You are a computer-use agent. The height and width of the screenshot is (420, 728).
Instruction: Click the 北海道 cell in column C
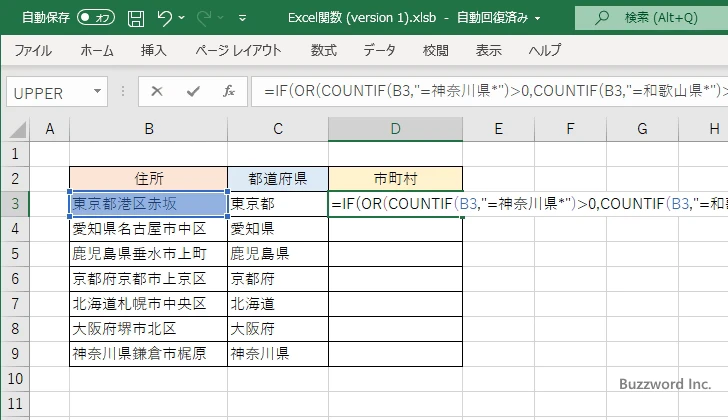(x=278, y=304)
